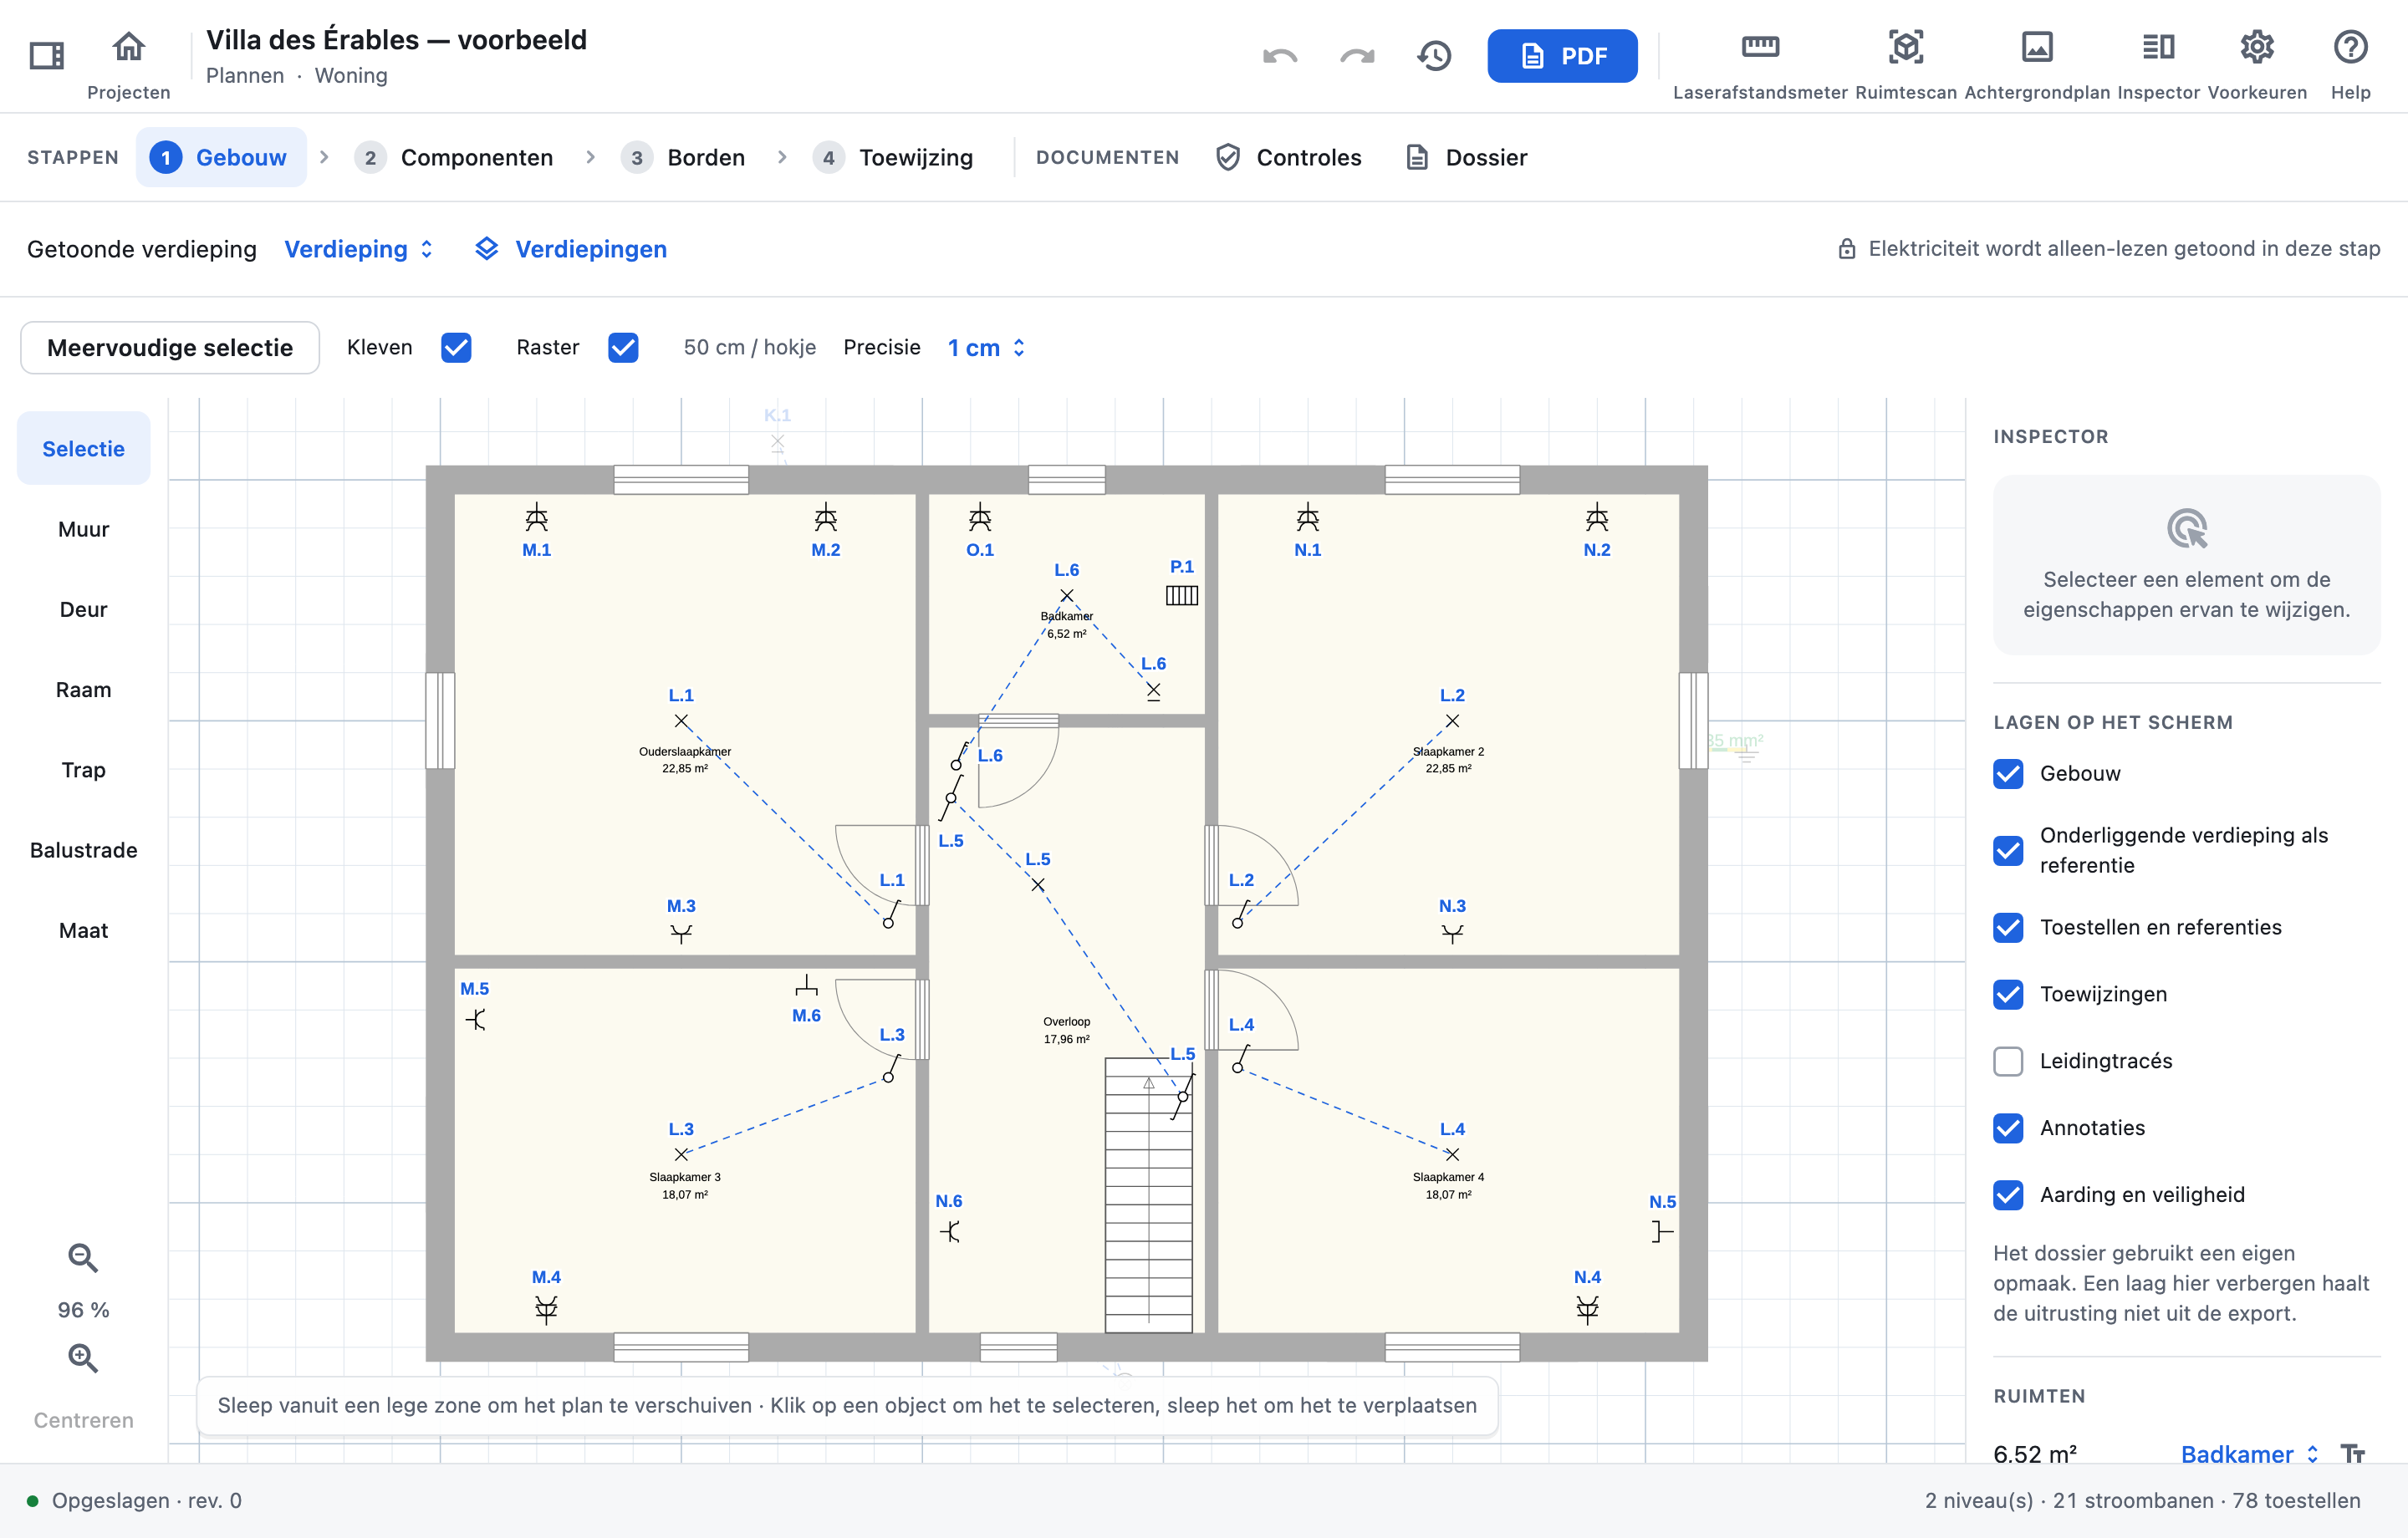Zoom out with the magnifier minus icon

click(x=83, y=1258)
